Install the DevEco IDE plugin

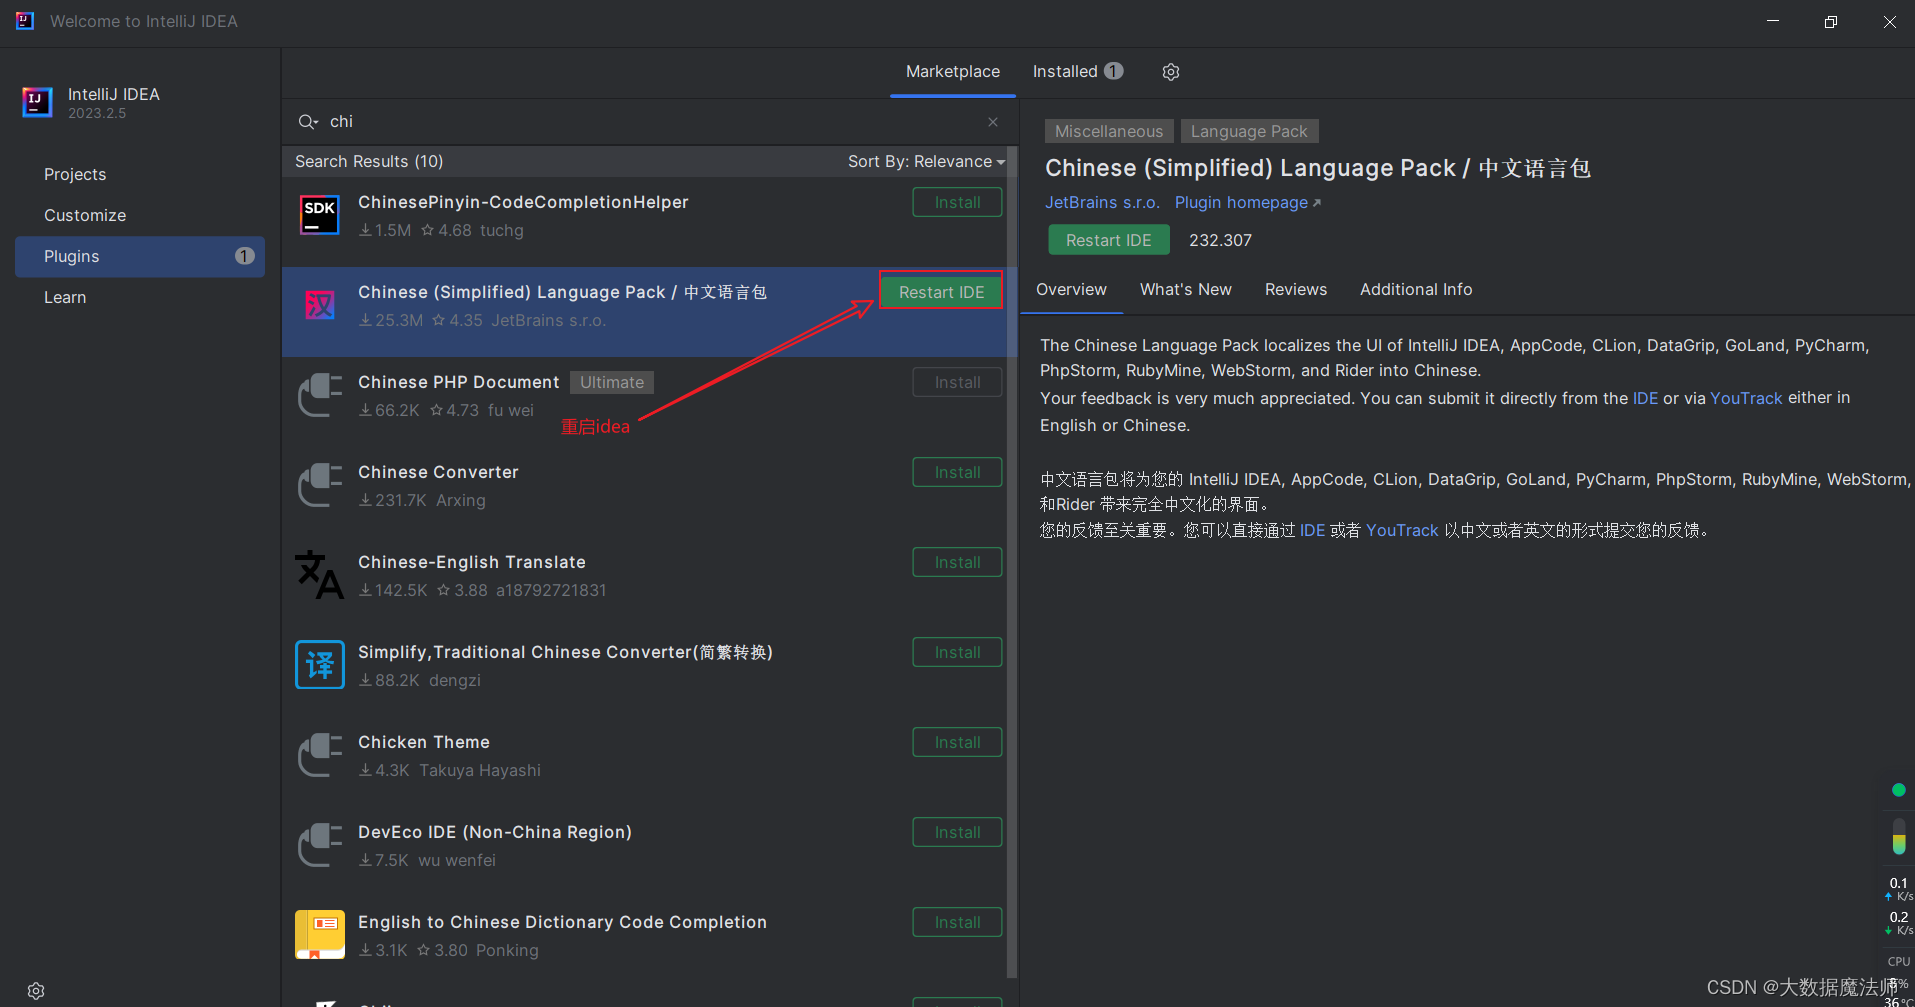[x=957, y=832]
